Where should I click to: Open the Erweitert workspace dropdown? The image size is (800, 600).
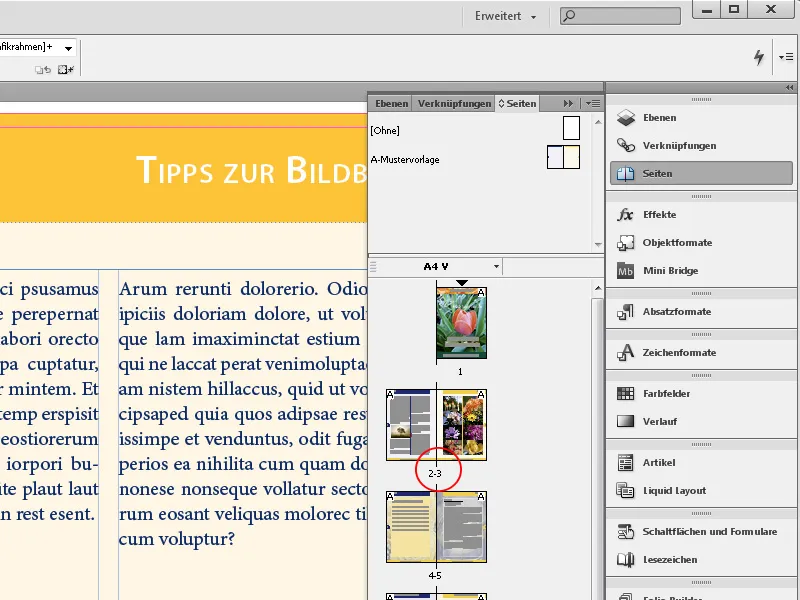point(508,16)
